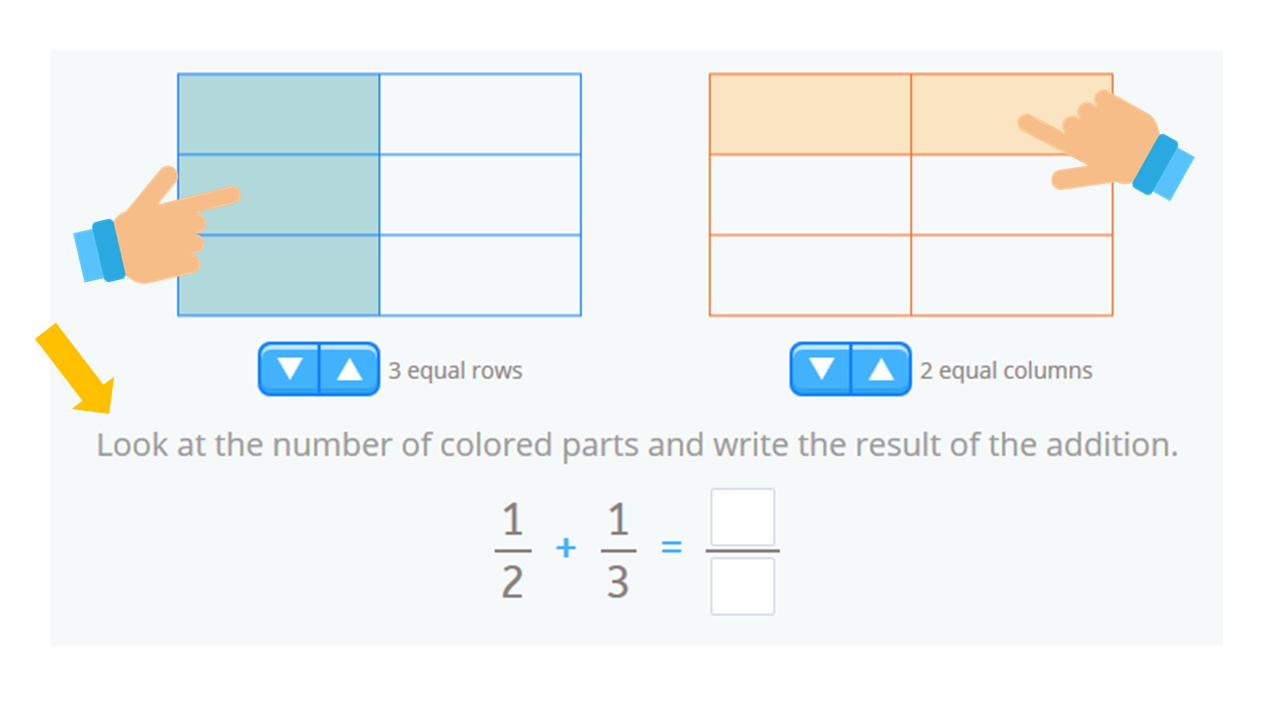Shade the bottom-right cell of the orange grid
Screen dimensions: 1280x720
(x=1010, y=273)
